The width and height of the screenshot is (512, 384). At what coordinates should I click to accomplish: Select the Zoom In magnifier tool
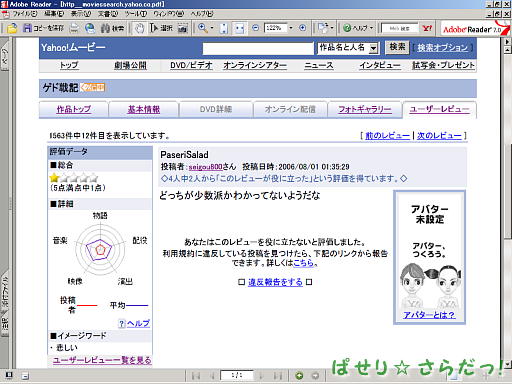click(x=202, y=28)
